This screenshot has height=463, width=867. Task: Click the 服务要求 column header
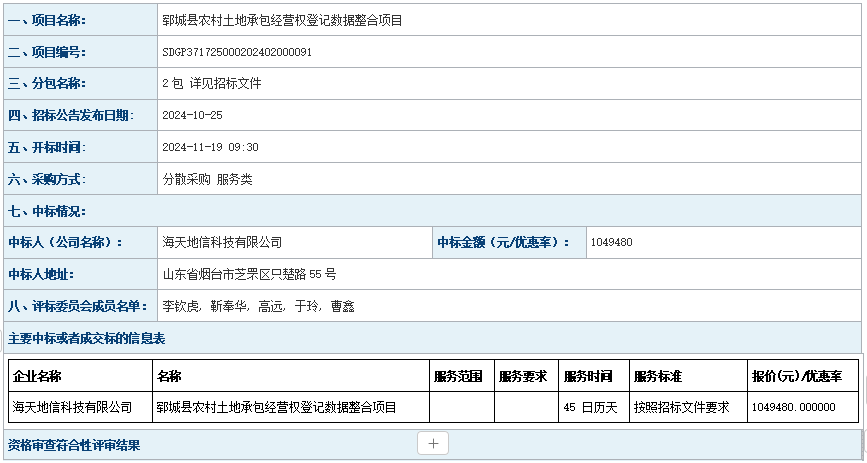[523, 377]
